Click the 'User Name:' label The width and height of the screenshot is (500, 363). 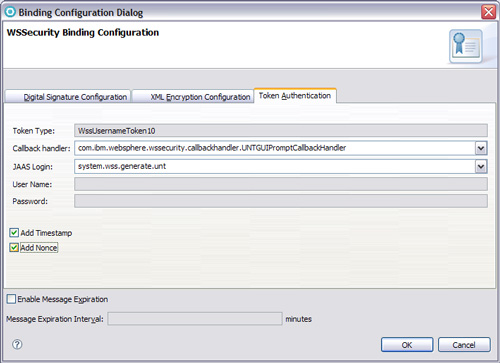click(32, 184)
